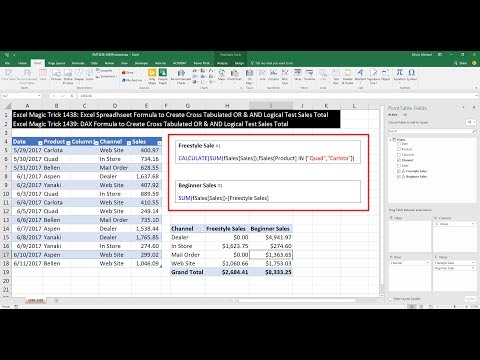Image resolution: width=480 pixels, height=360 pixels.
Task: Insert a Line sparkline
Action: coord(262,75)
